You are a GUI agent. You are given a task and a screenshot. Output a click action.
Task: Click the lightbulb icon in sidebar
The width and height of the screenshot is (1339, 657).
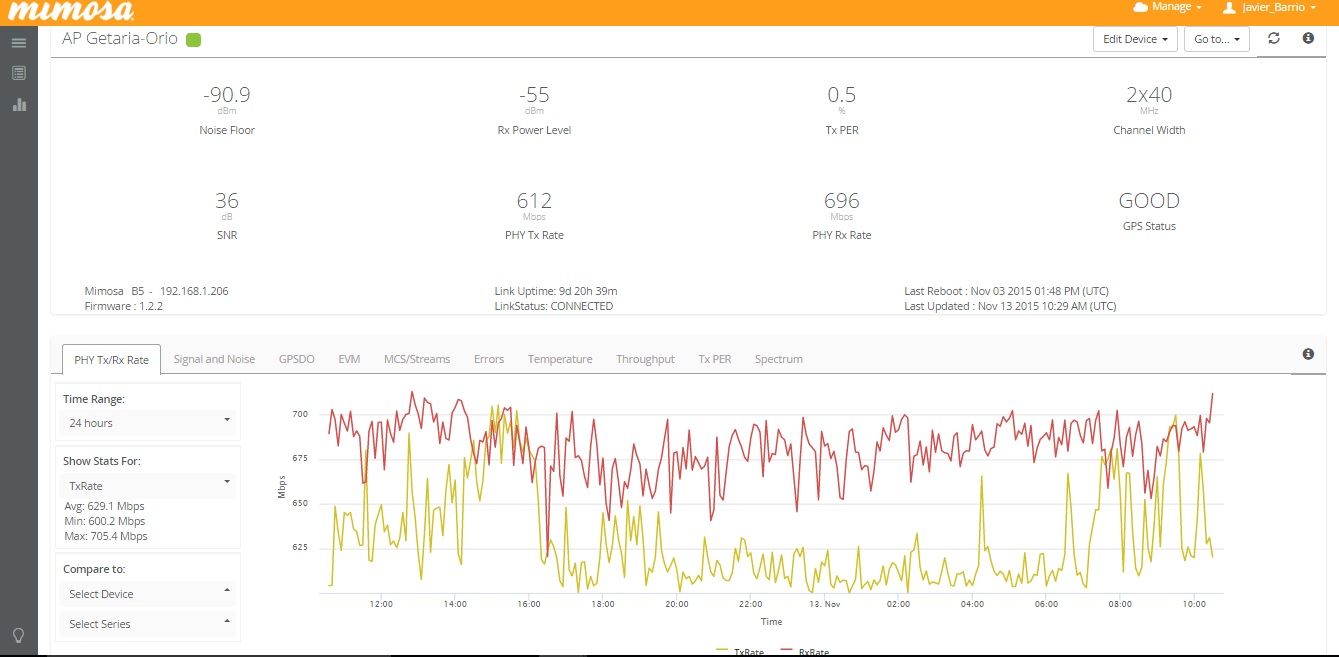pos(18,636)
